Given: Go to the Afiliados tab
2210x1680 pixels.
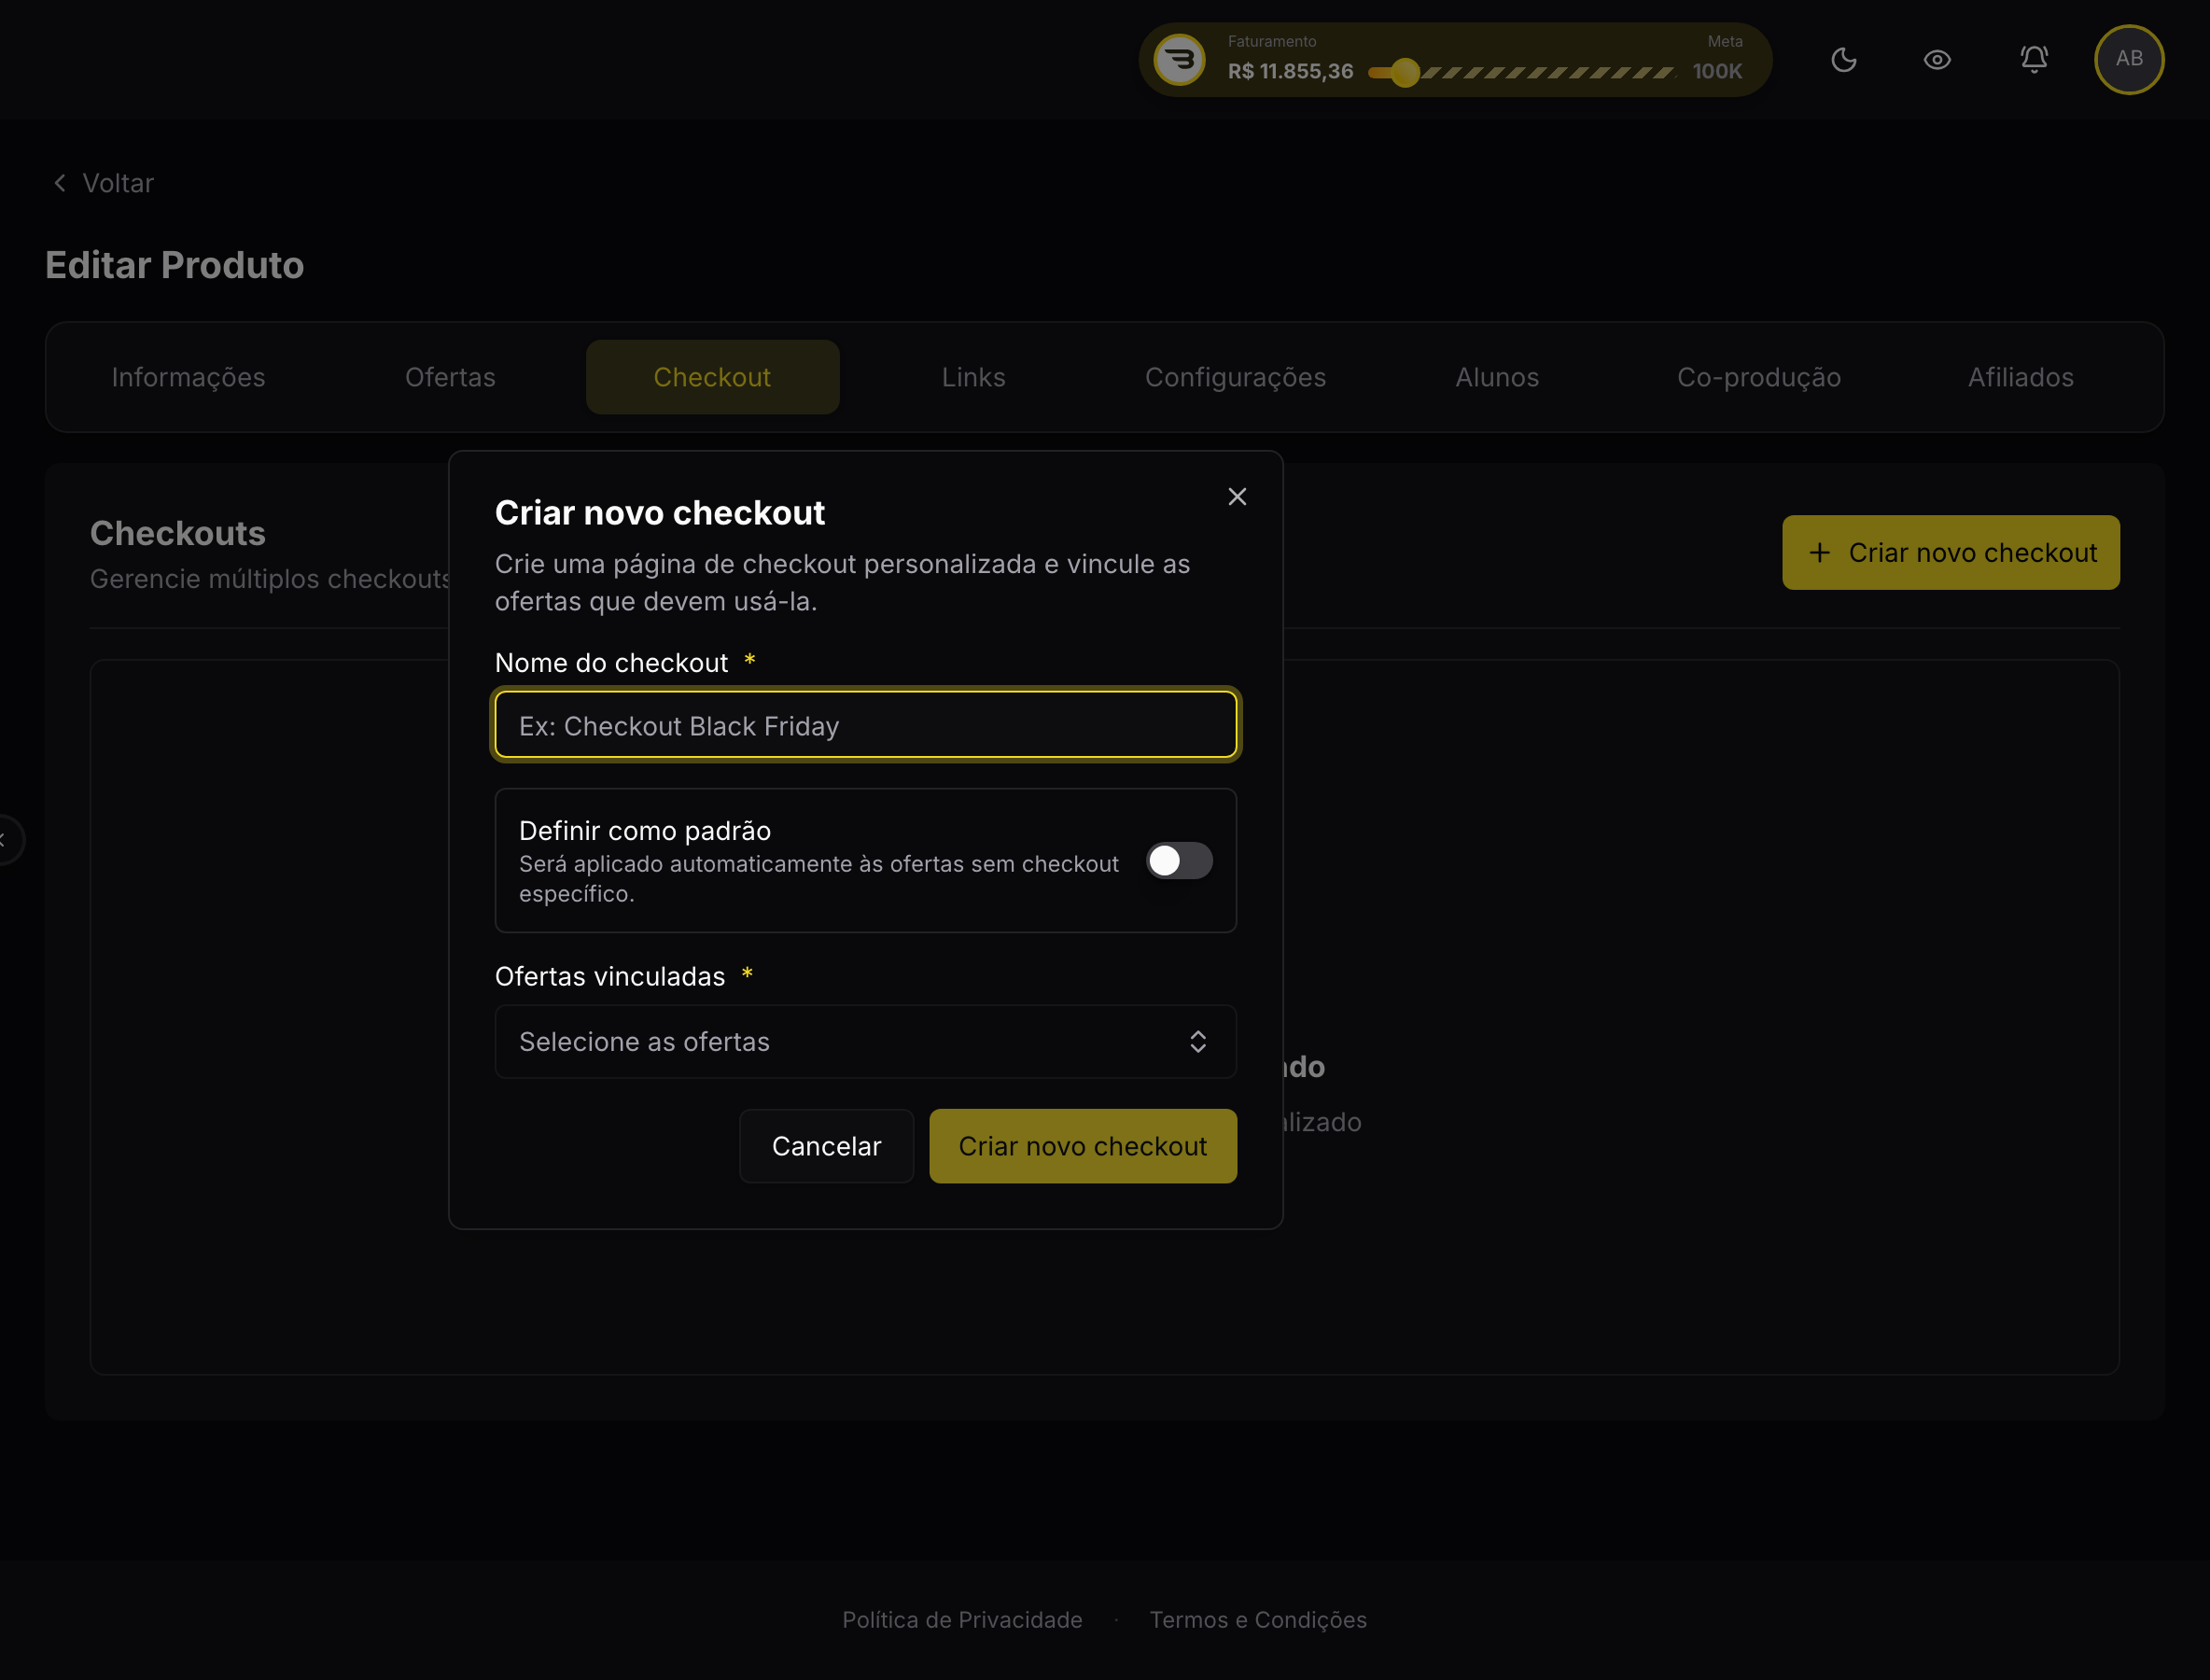Looking at the screenshot, I should point(2020,377).
